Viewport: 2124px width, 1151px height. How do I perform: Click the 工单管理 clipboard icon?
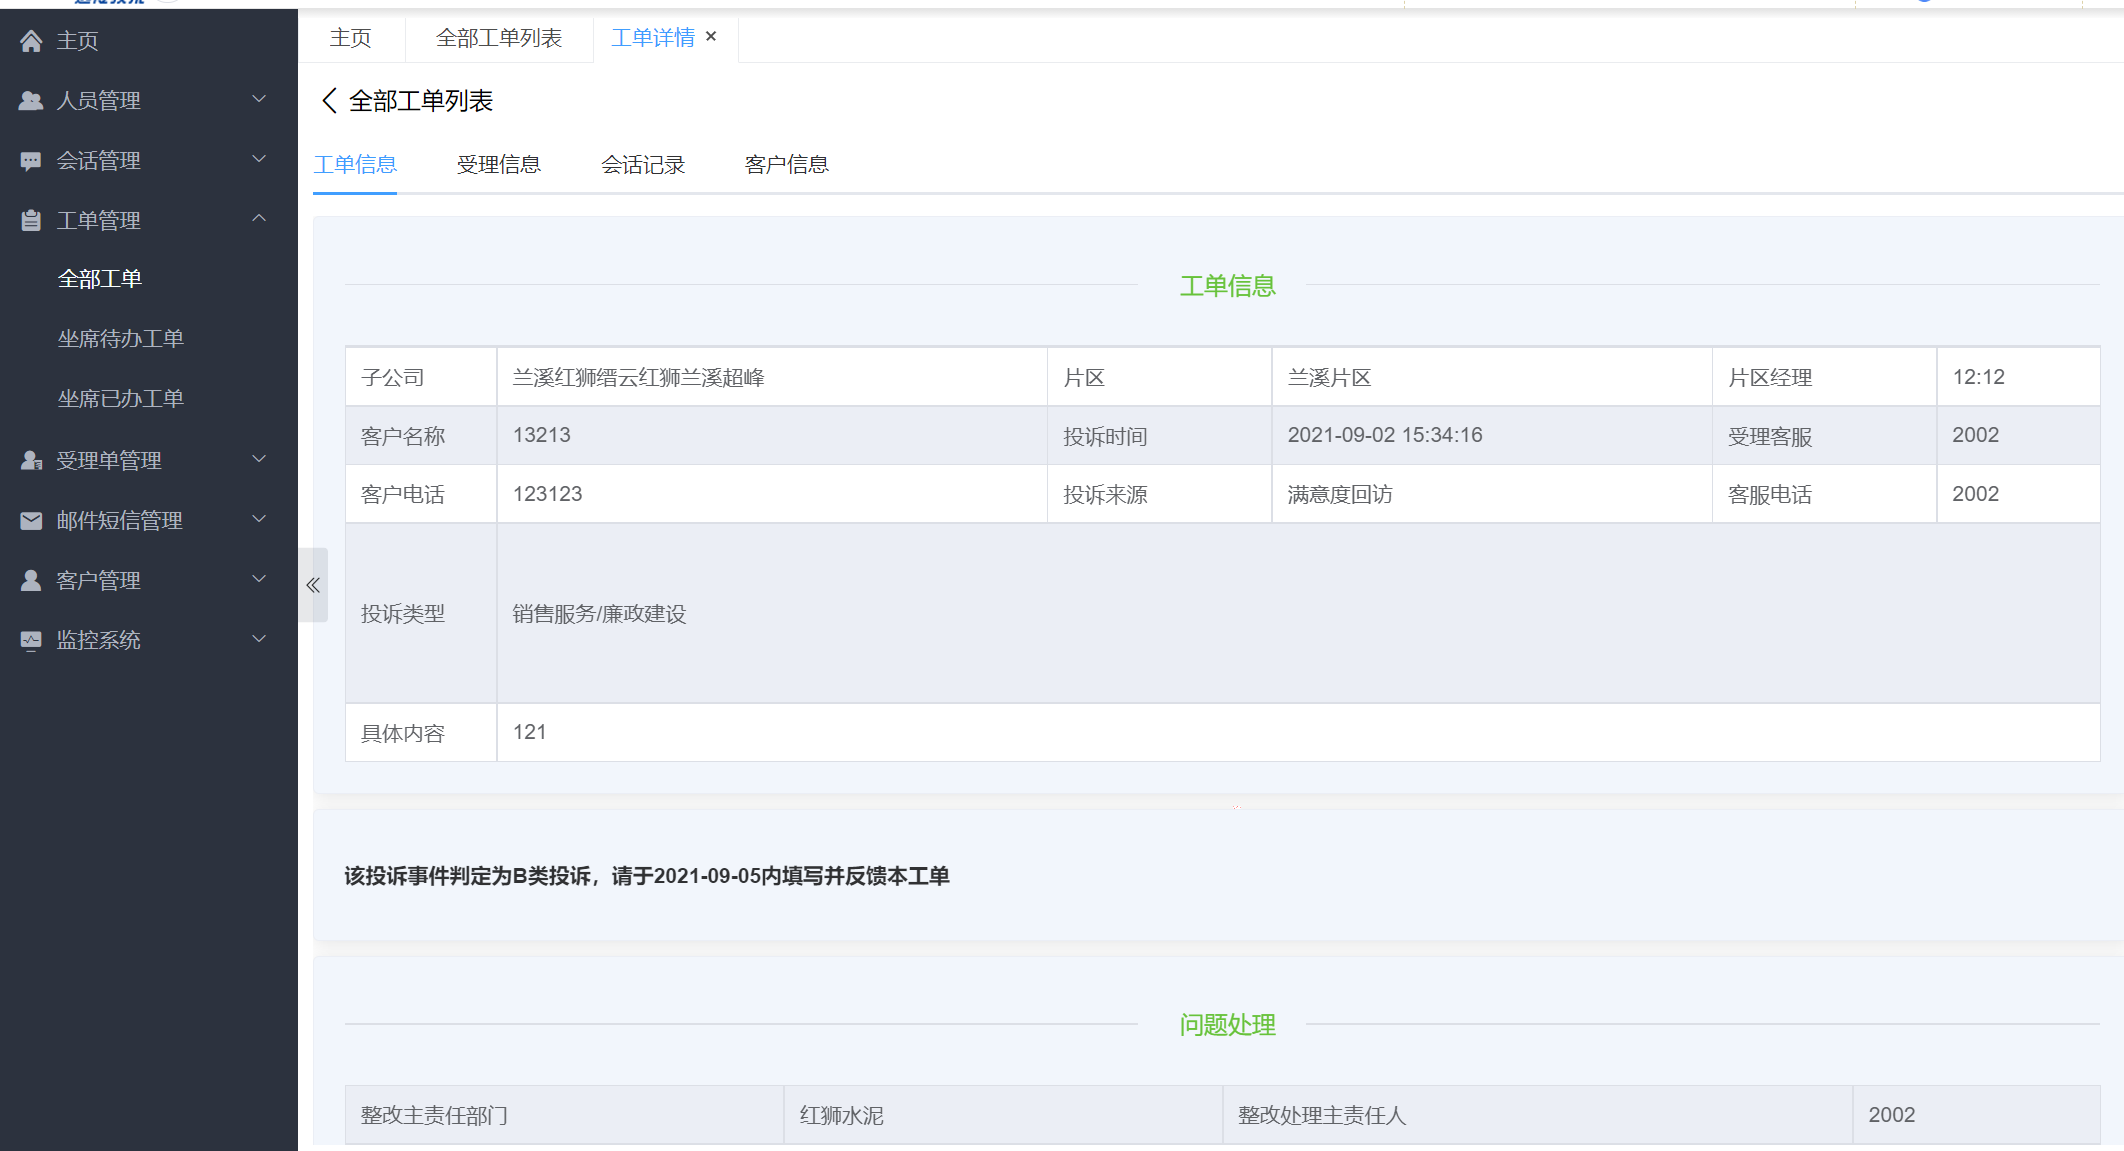[31, 221]
